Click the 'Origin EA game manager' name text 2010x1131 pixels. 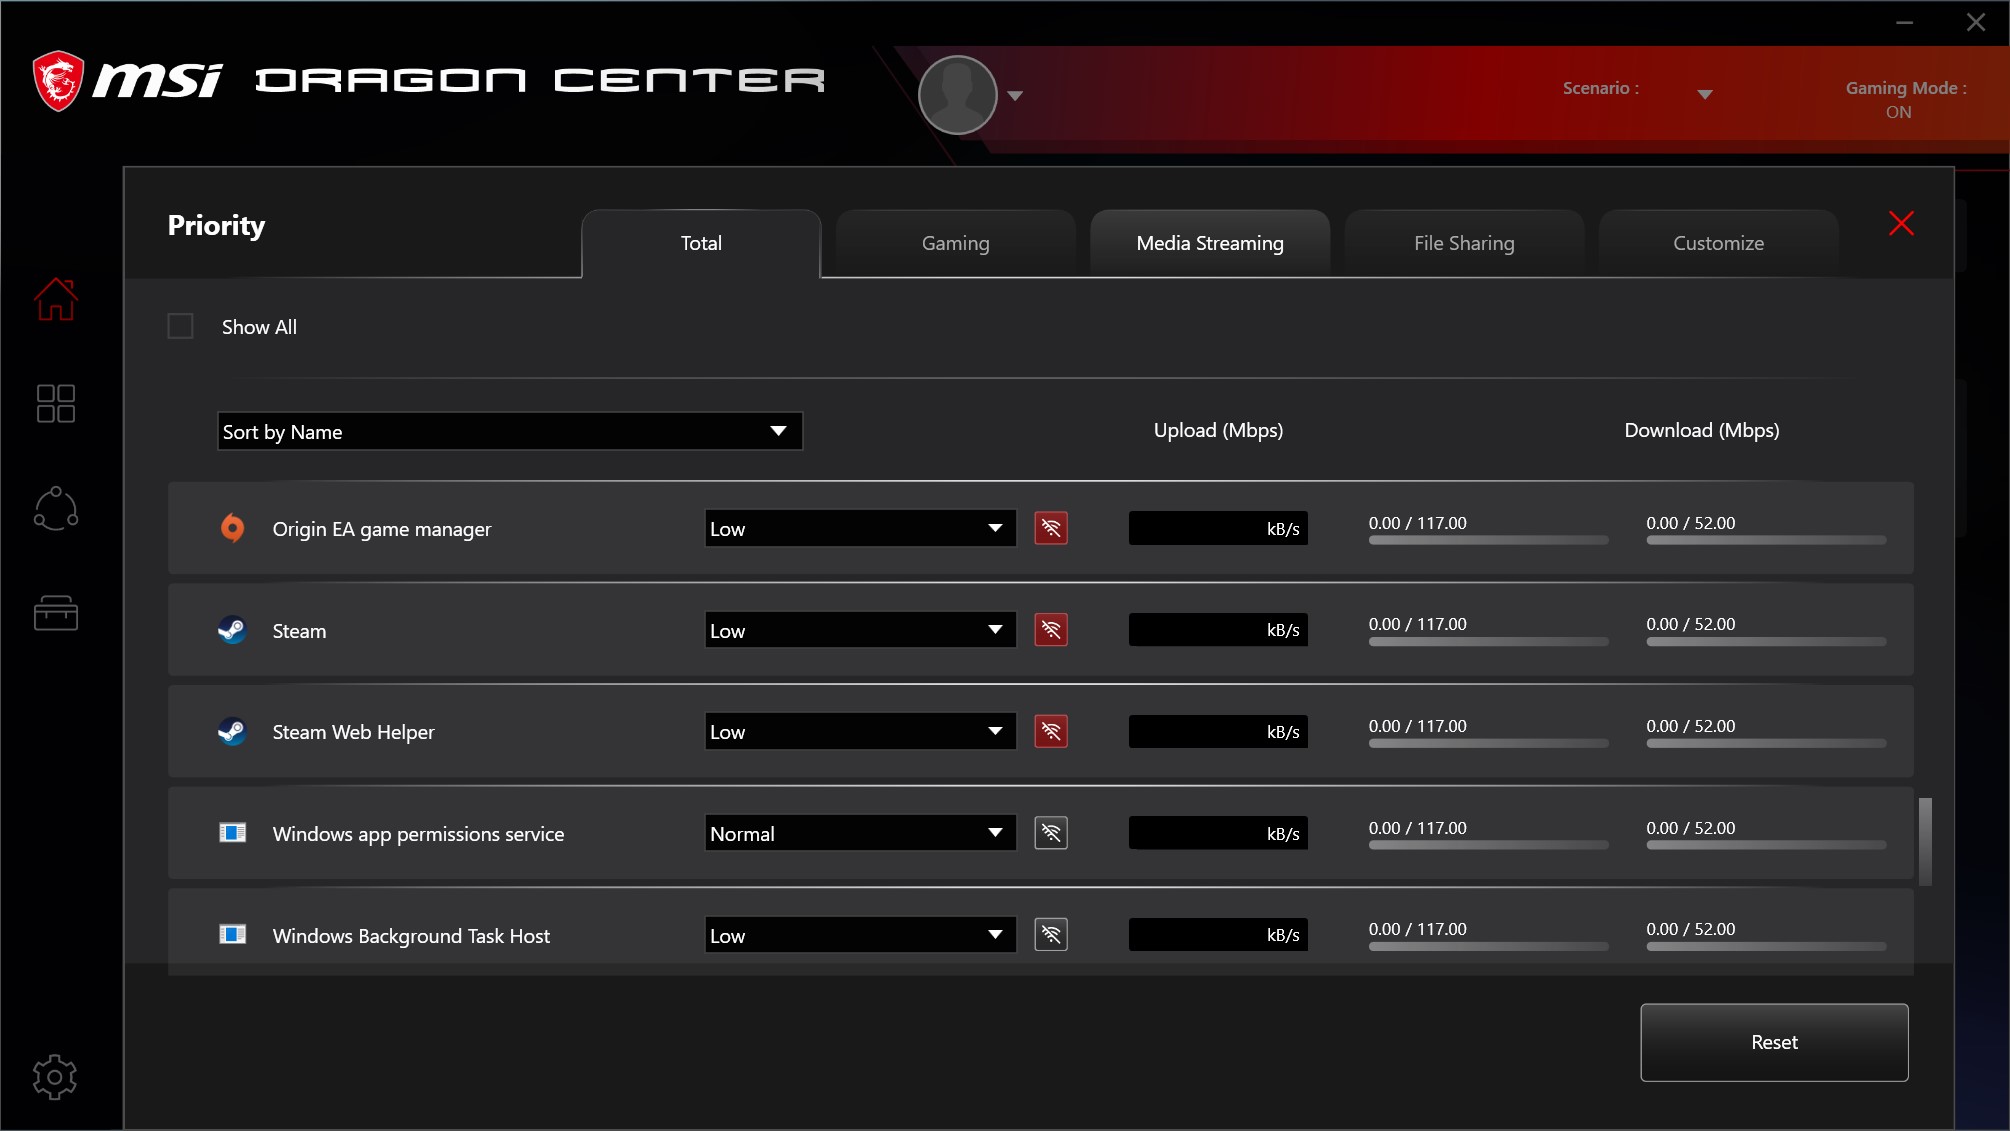coord(382,529)
